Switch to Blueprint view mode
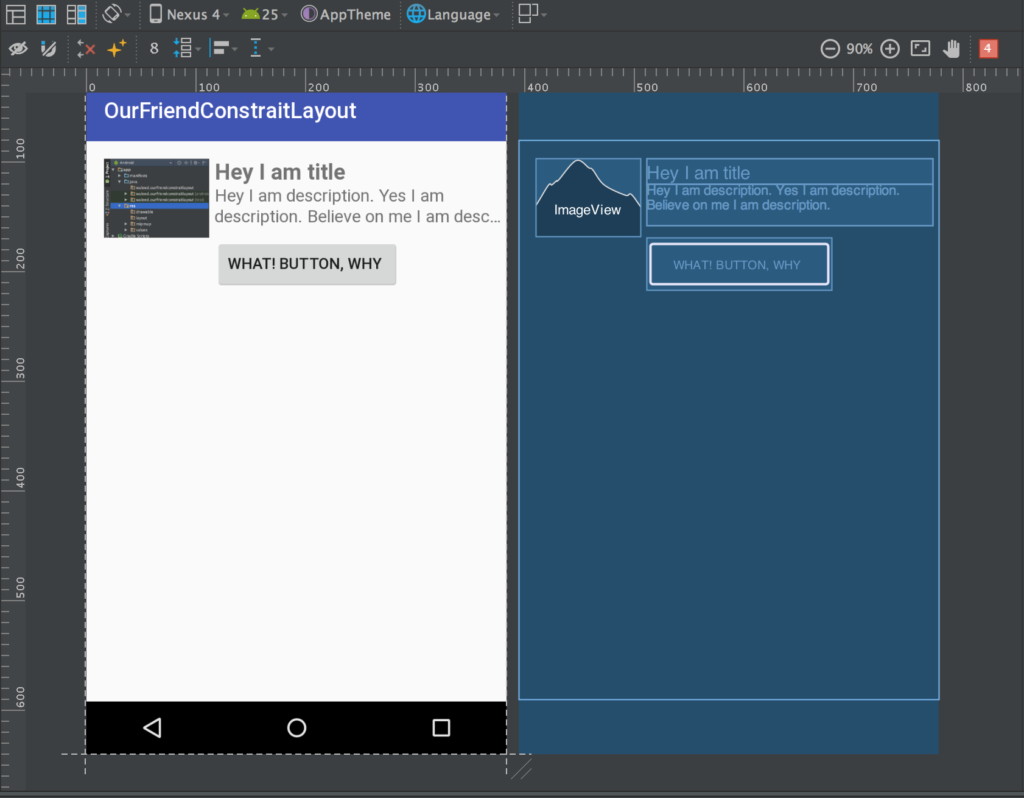Screen dimensions: 1024x798 pos(46,14)
